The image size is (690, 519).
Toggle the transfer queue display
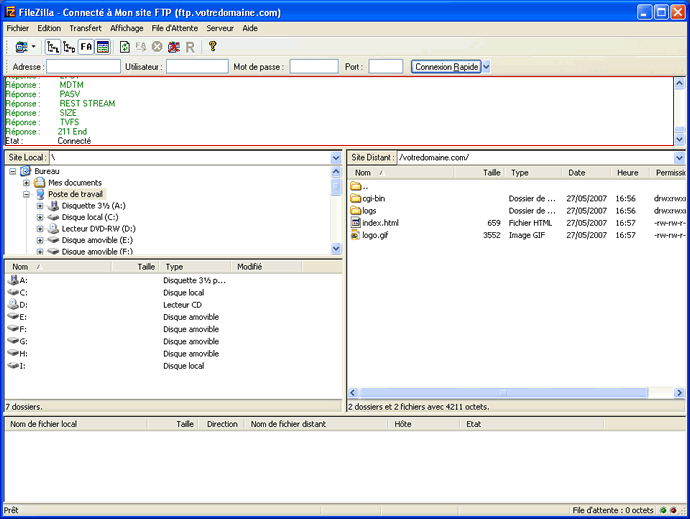click(x=103, y=47)
